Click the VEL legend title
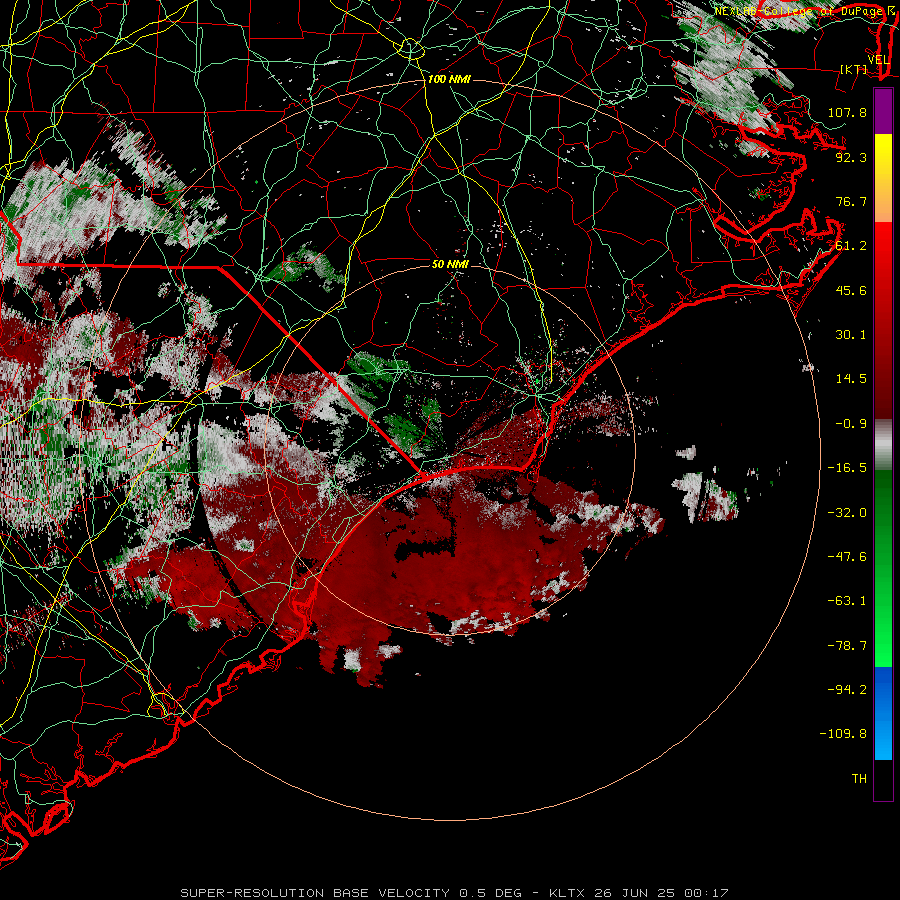The width and height of the screenshot is (900, 900). tap(878, 60)
